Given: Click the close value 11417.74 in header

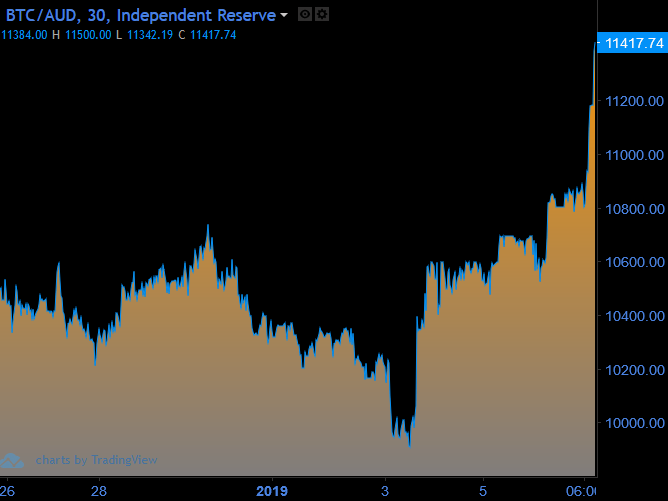Looking at the screenshot, I should [213, 35].
